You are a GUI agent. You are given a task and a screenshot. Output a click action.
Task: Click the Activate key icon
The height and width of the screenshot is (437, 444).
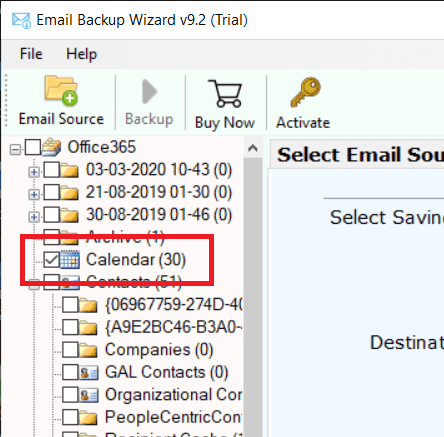point(306,92)
